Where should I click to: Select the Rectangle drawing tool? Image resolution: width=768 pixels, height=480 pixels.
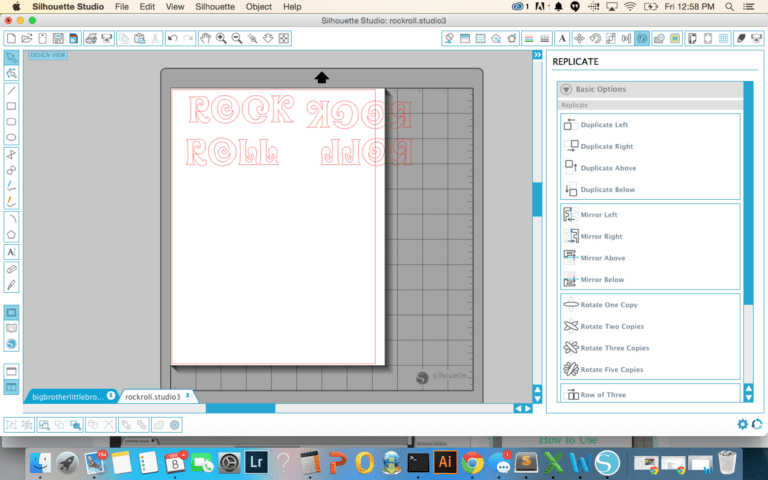[x=11, y=106]
